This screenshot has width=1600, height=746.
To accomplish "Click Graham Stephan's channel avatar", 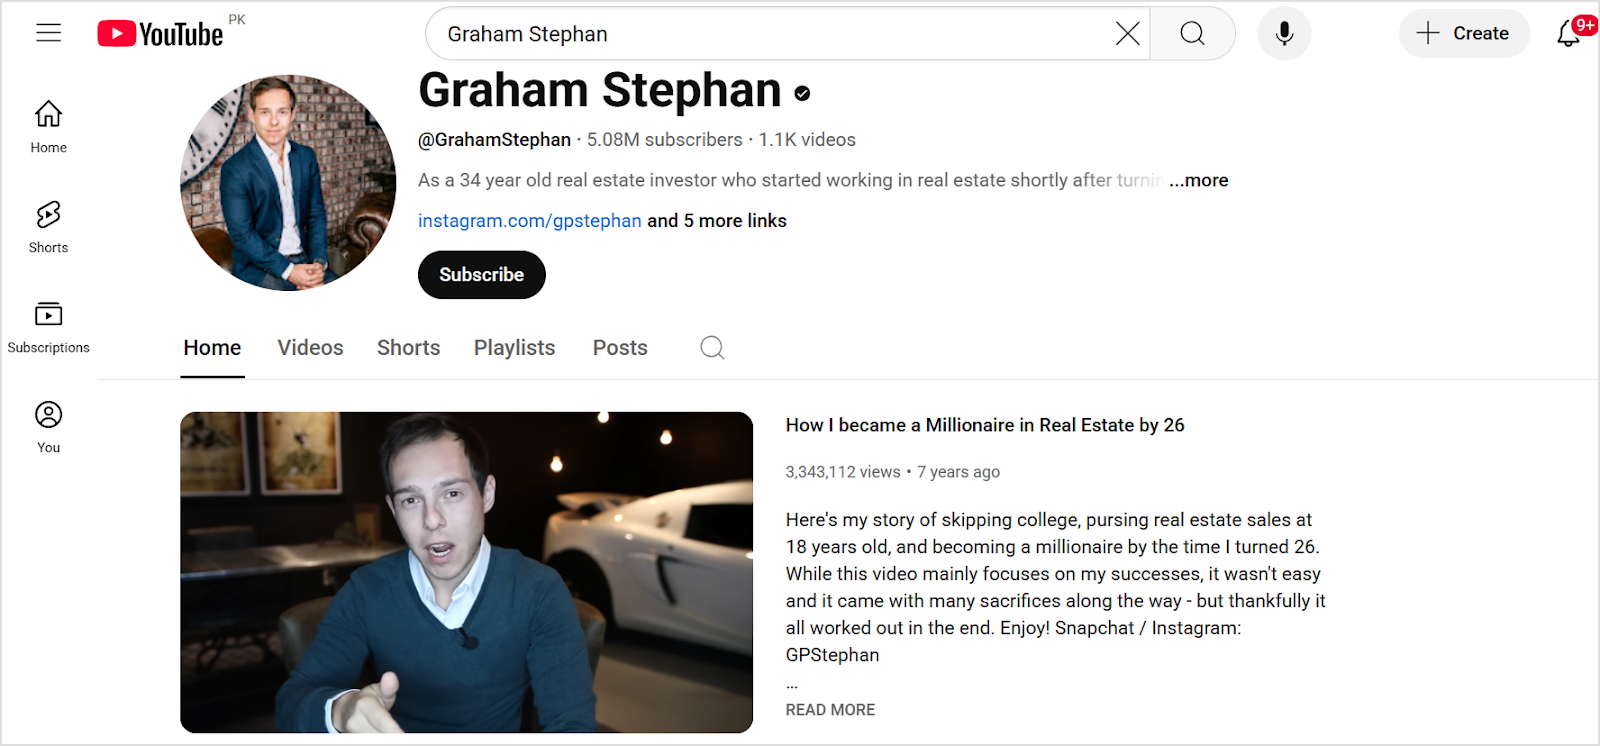I will (288, 183).
